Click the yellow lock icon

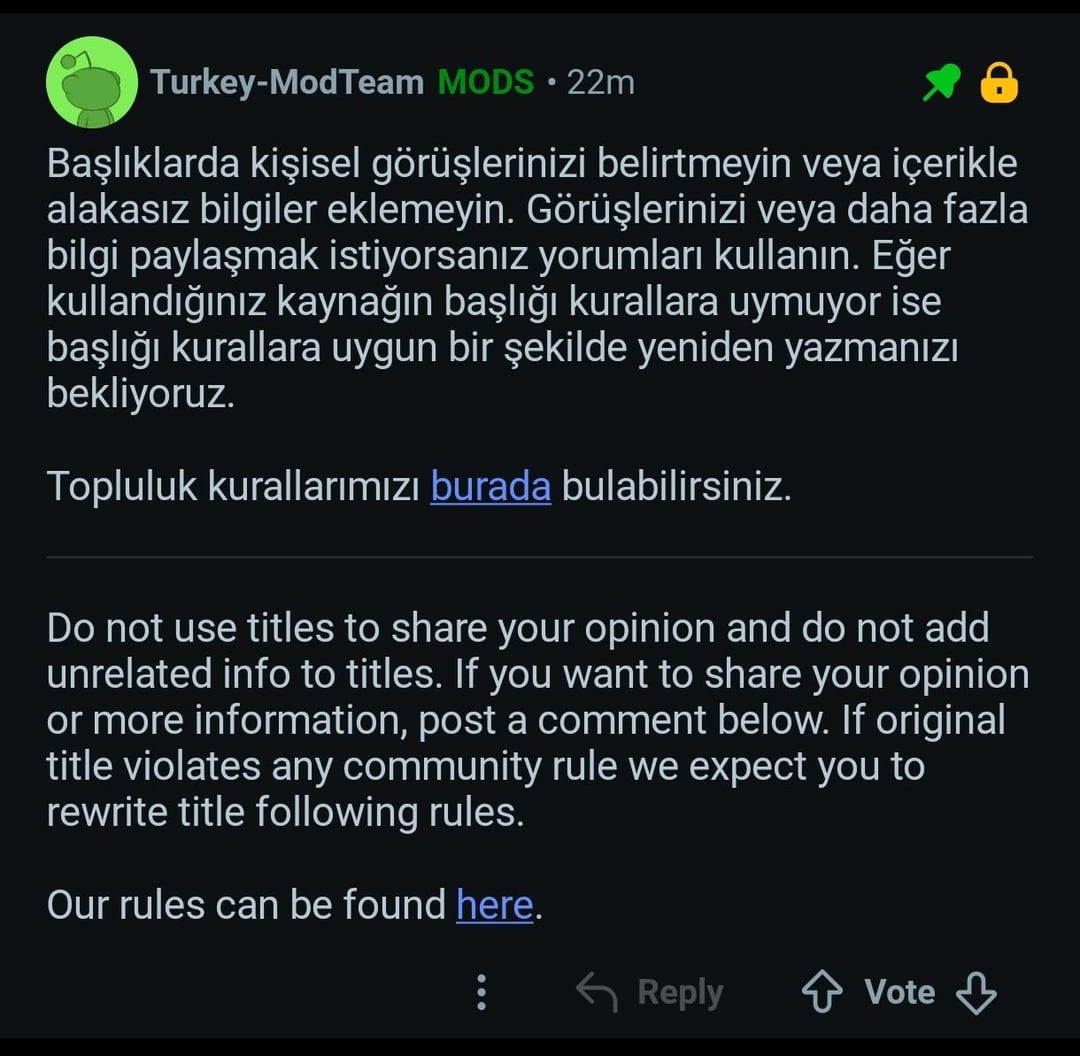pos(999,84)
